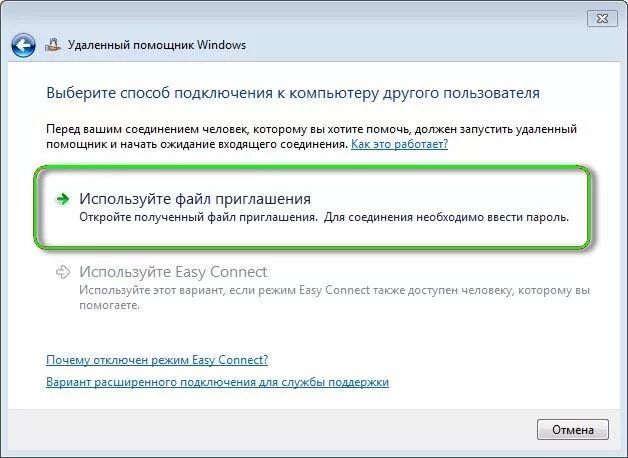Click the green arrow next to invitation file
628x458 pixels.
(63, 199)
